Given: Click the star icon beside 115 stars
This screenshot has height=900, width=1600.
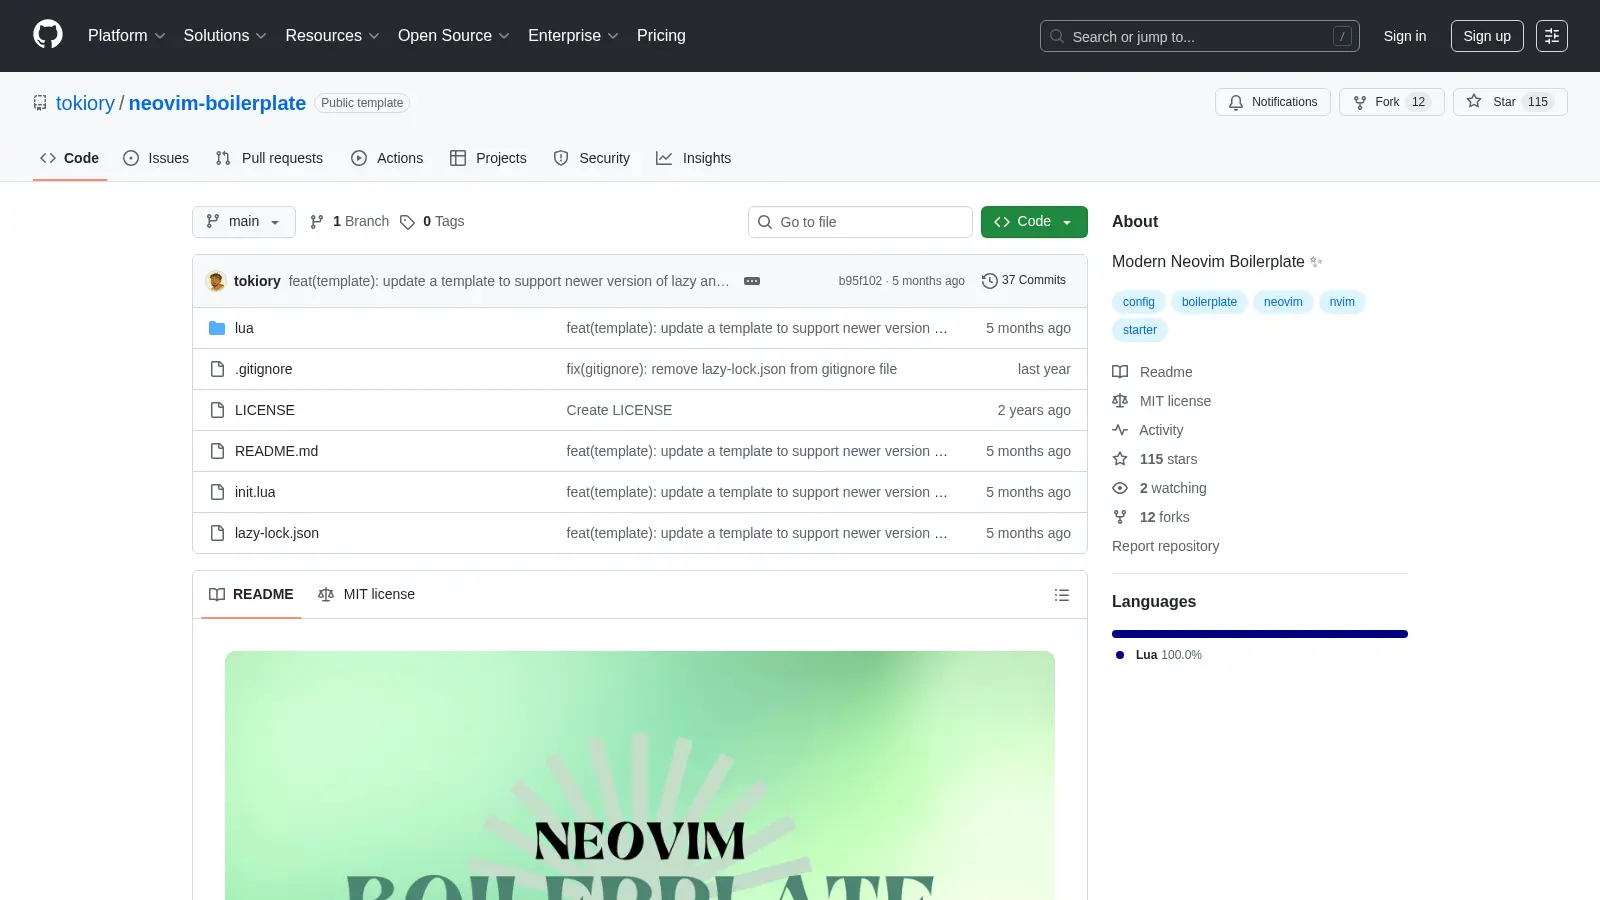Looking at the screenshot, I should [1120, 459].
